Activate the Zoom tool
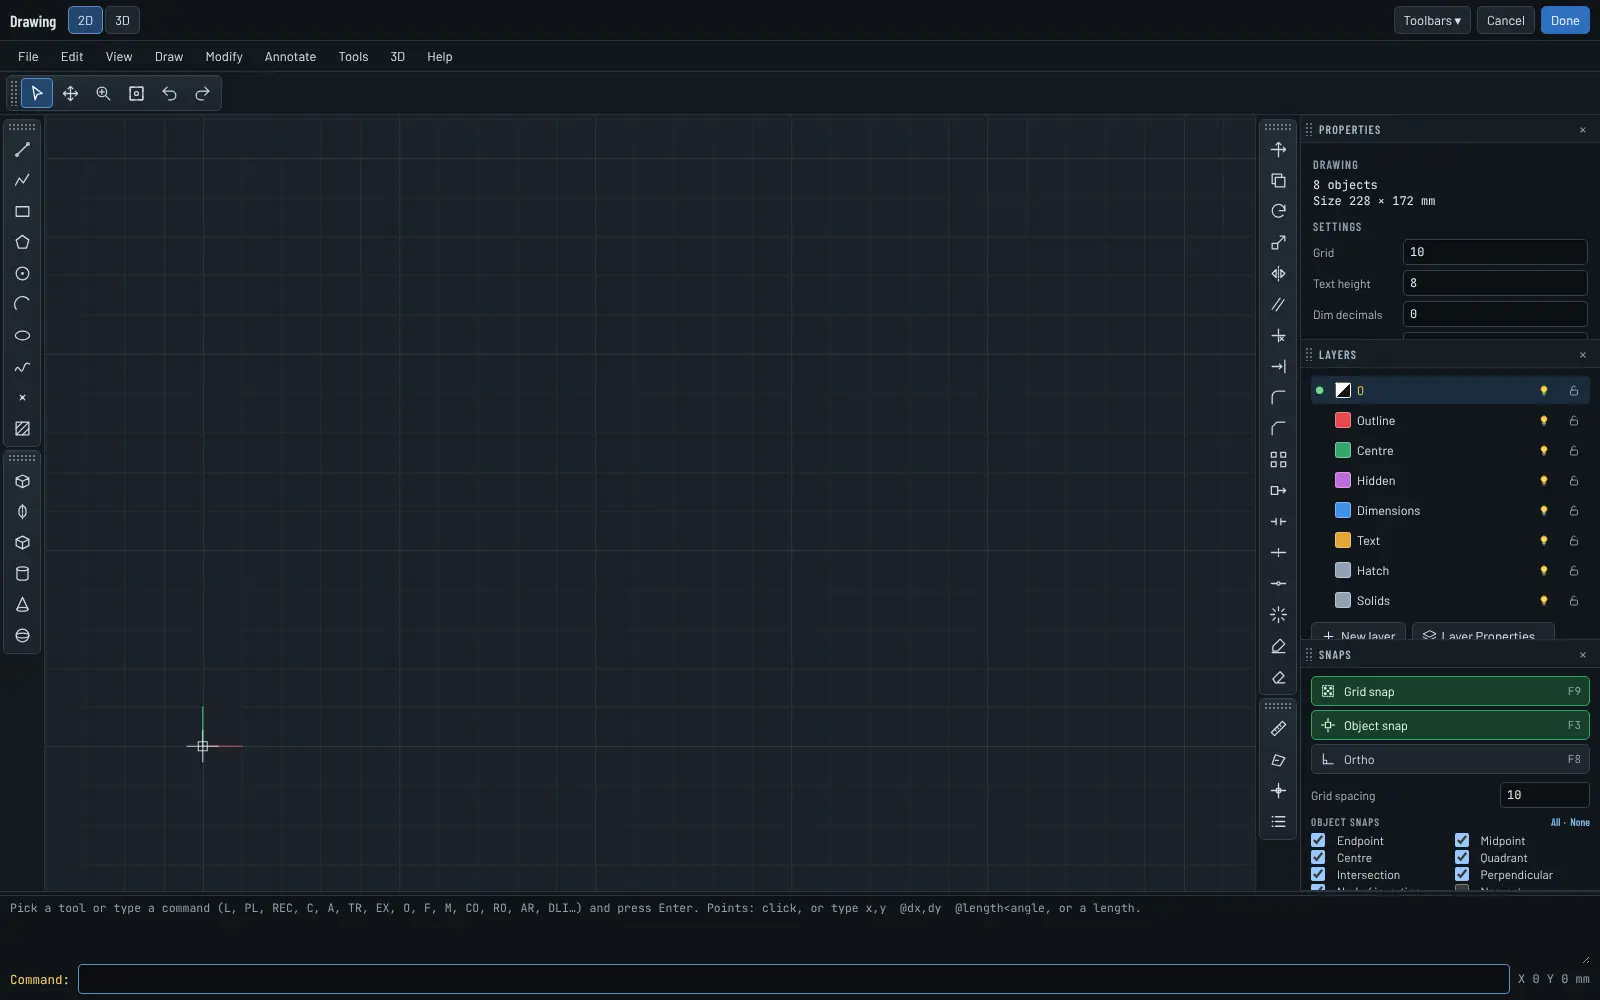The image size is (1600, 1000). pyautogui.click(x=103, y=94)
